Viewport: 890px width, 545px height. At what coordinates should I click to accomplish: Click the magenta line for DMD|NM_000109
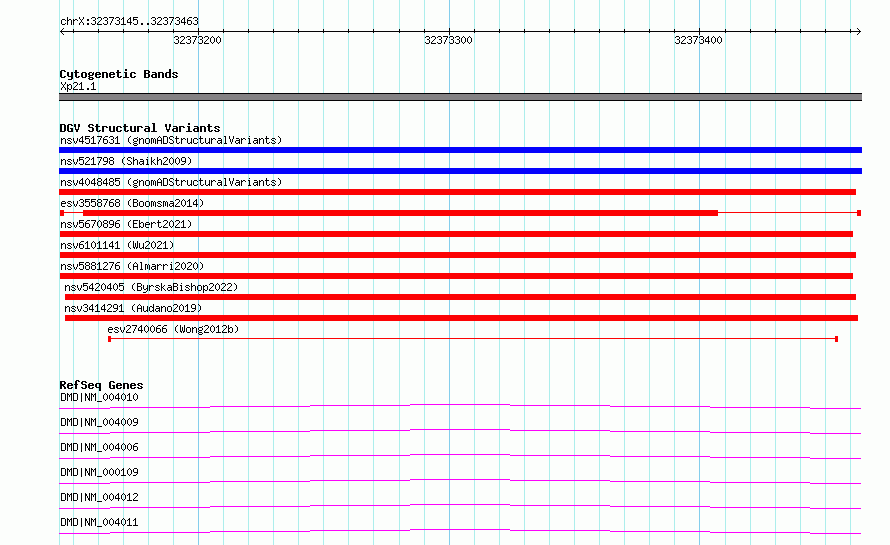460,480
